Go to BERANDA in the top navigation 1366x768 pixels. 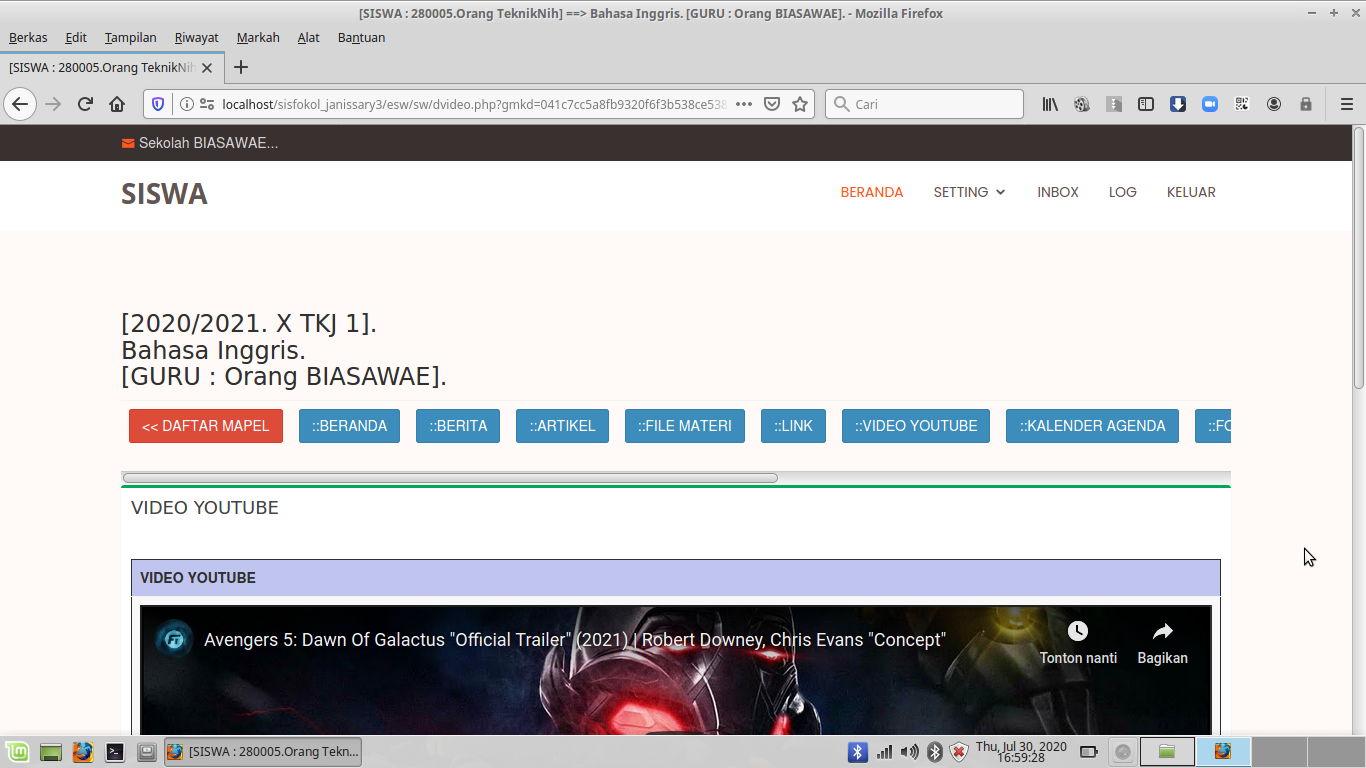click(872, 192)
